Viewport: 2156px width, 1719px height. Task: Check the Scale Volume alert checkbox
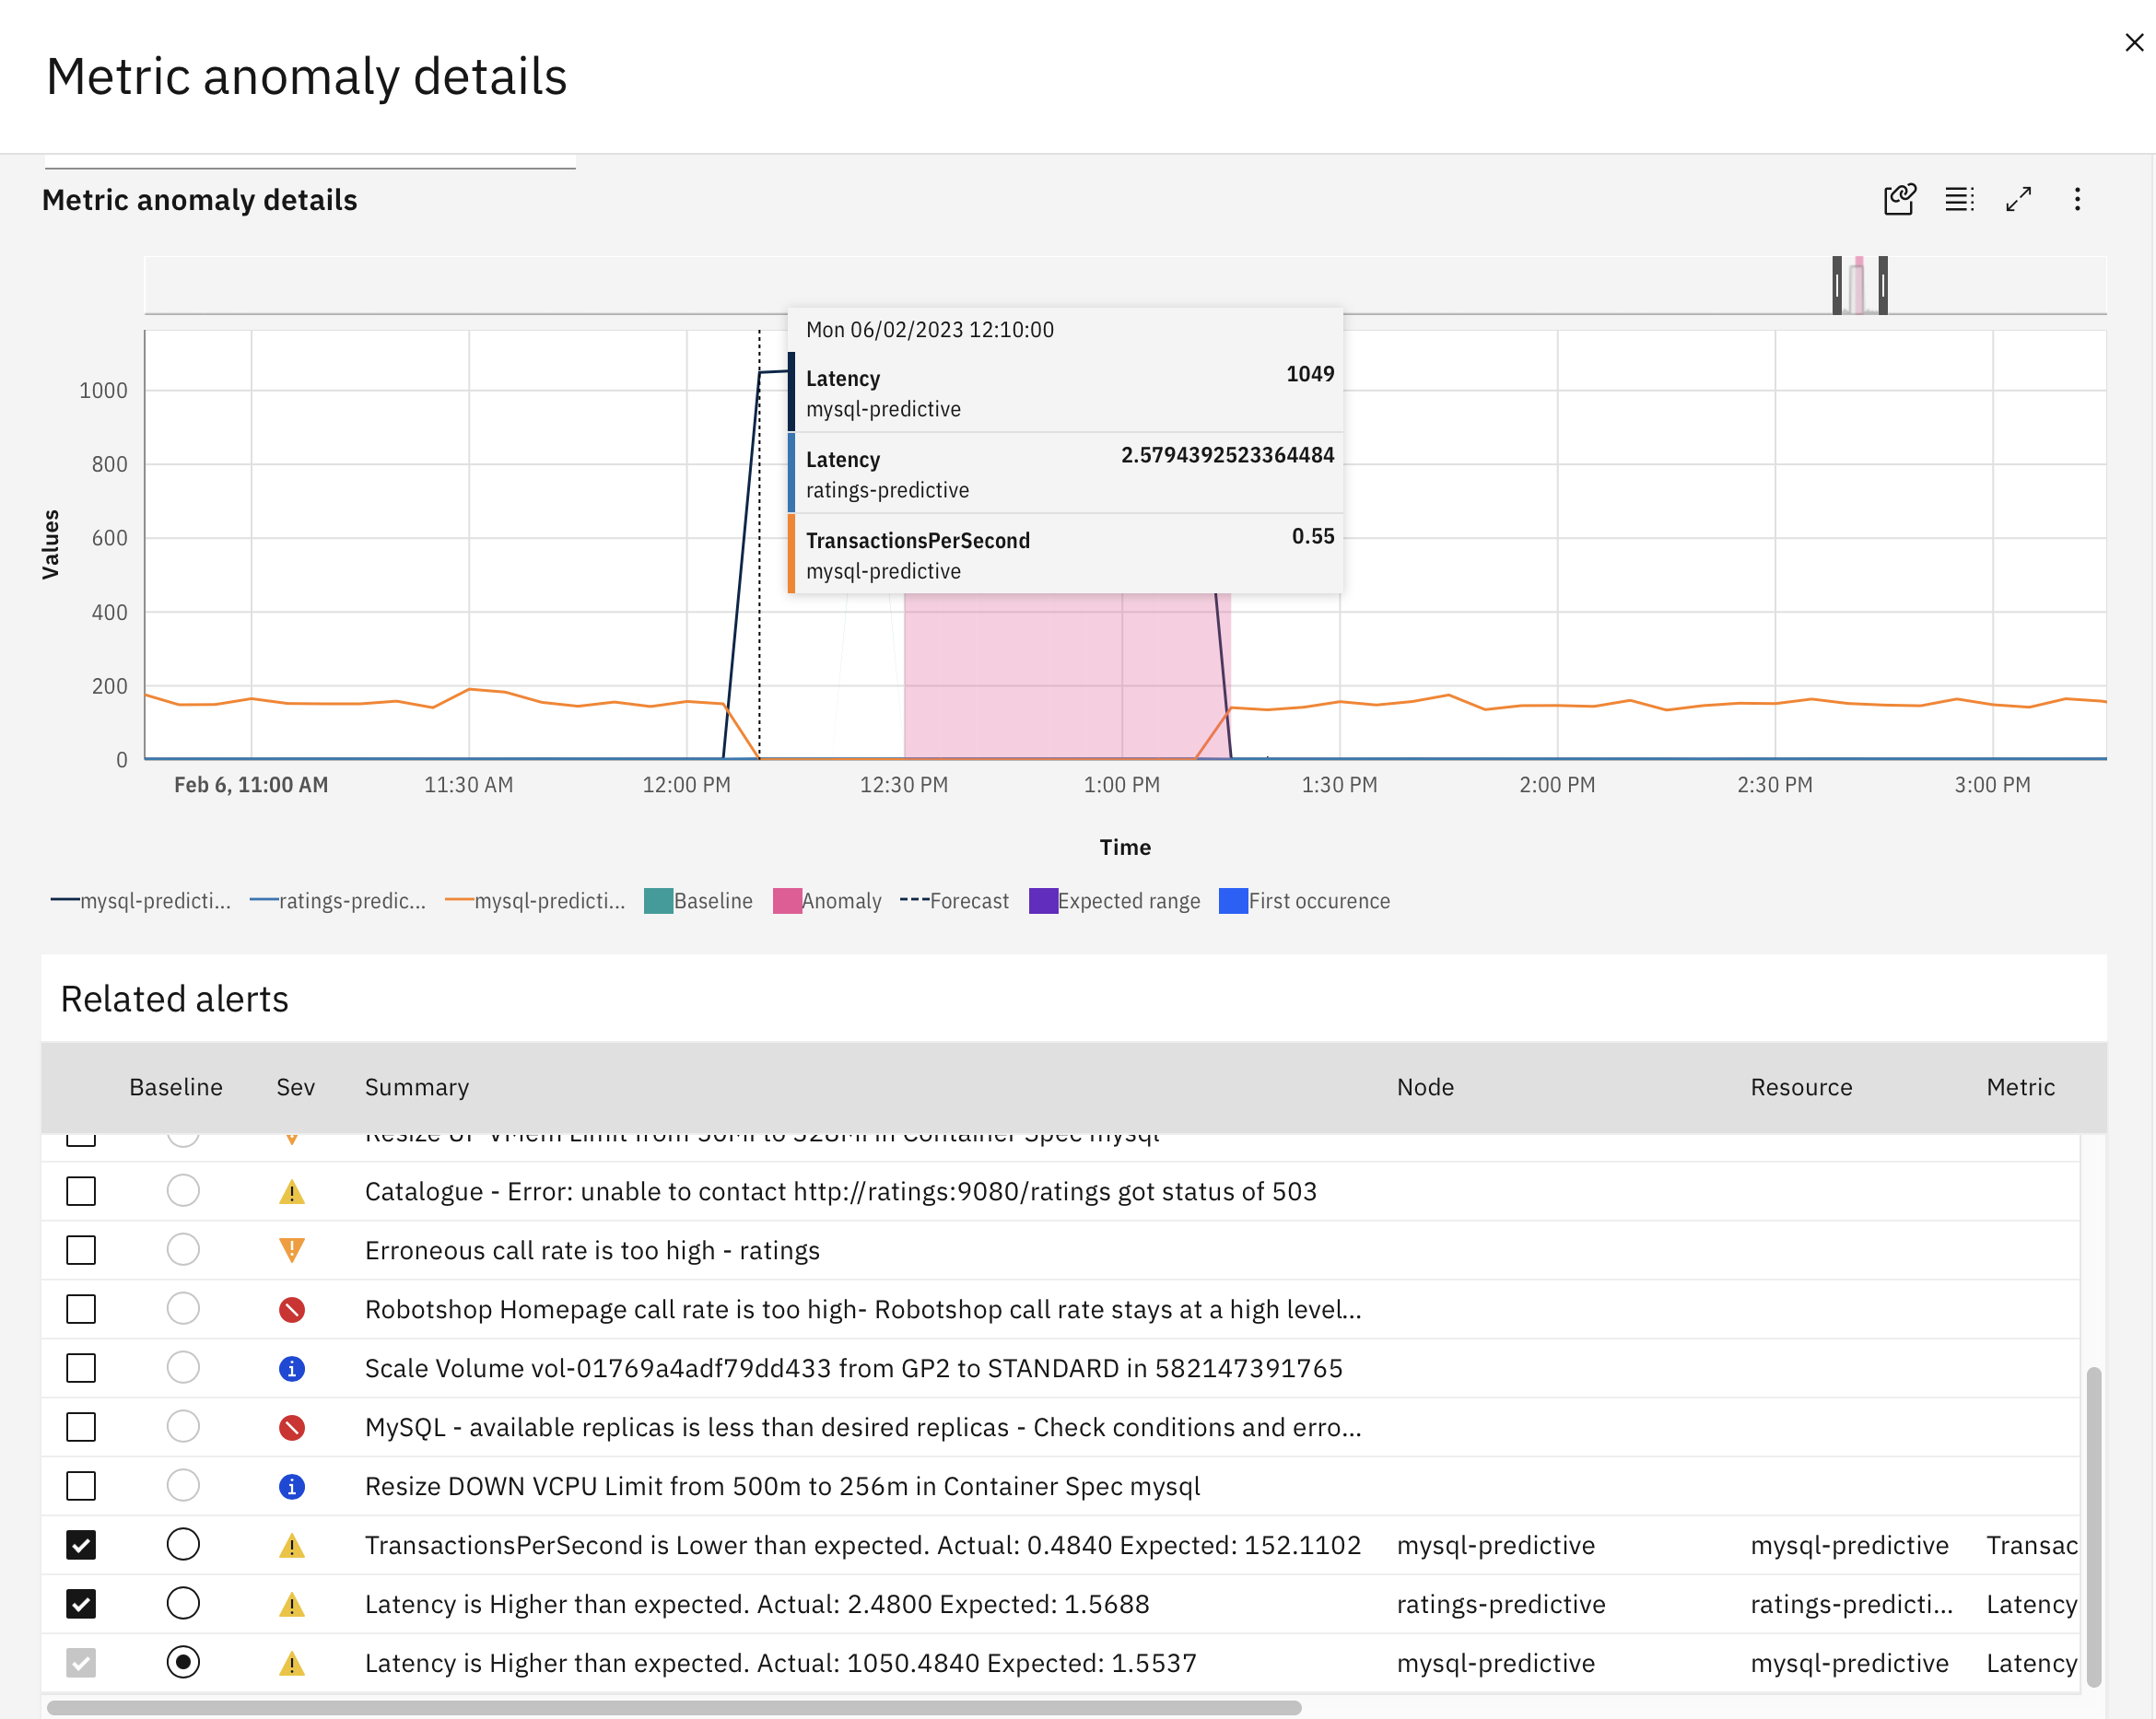tap(81, 1368)
